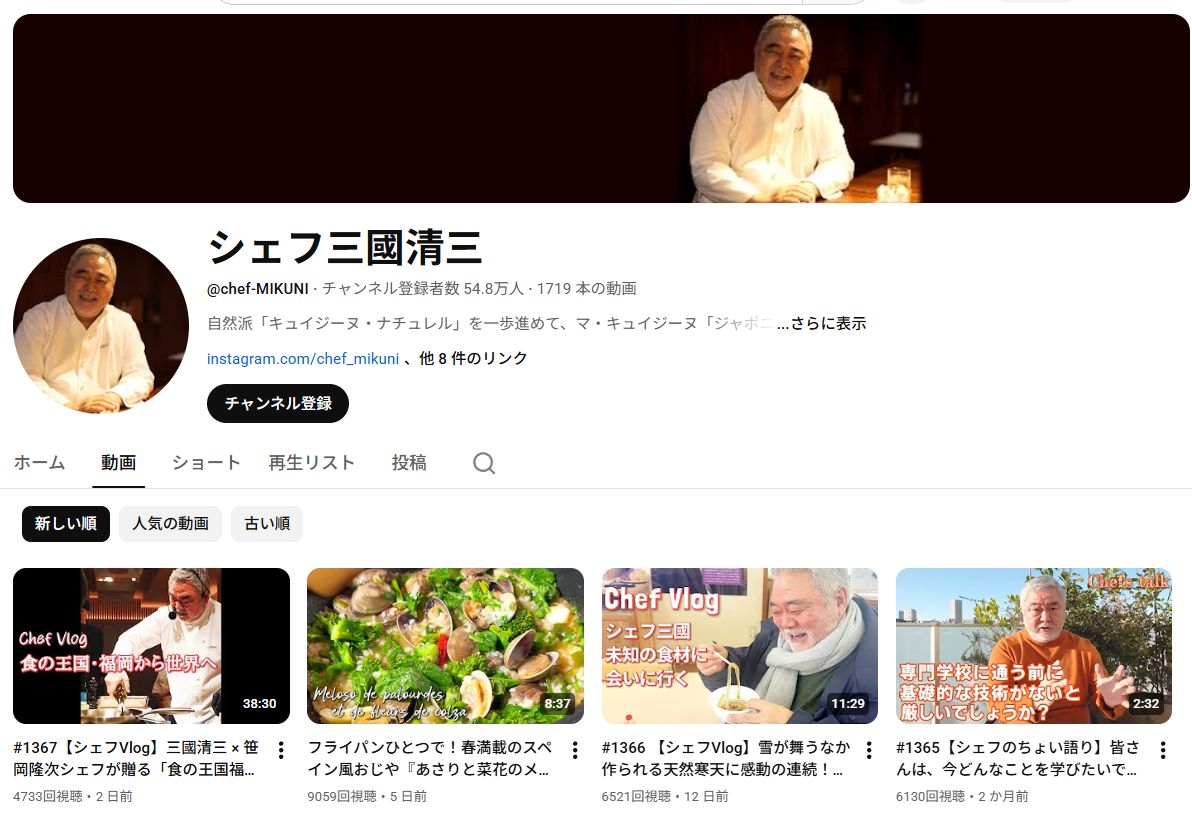This screenshot has width=1192, height=815.
Task: Open options menu for video #1367
Action: click(281, 750)
